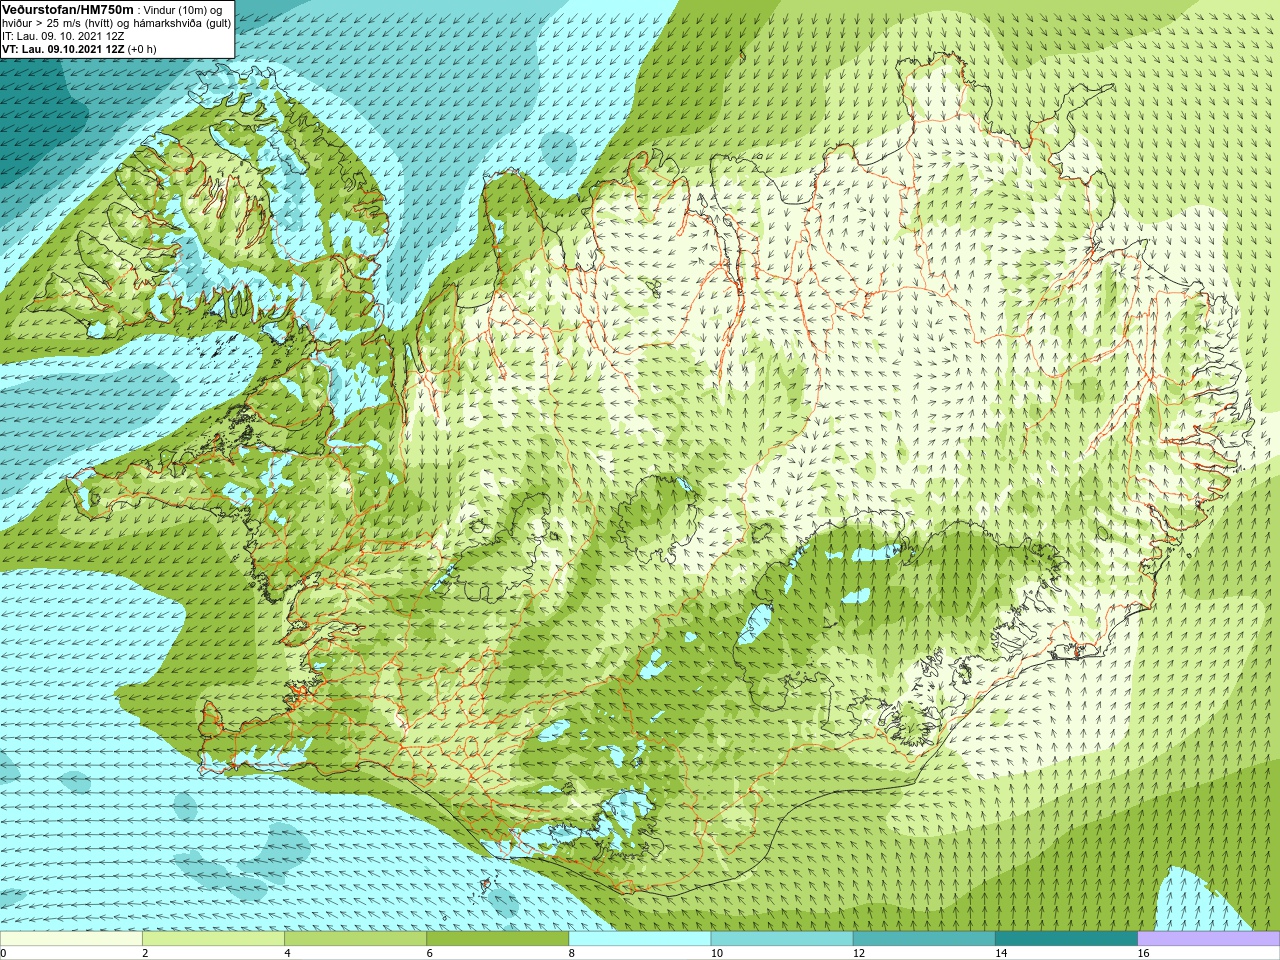Click the 4–6 m/s green legend swatch
This screenshot has height=960, width=1280.
355,939
